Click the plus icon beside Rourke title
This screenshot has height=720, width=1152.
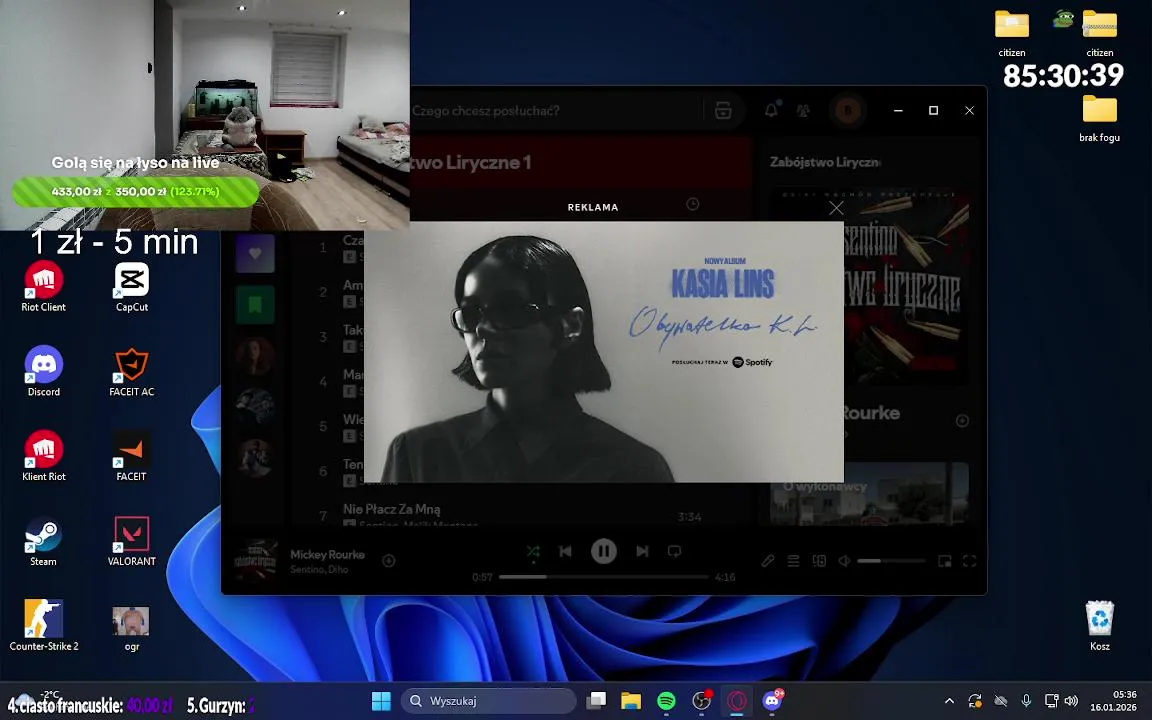[x=962, y=421]
